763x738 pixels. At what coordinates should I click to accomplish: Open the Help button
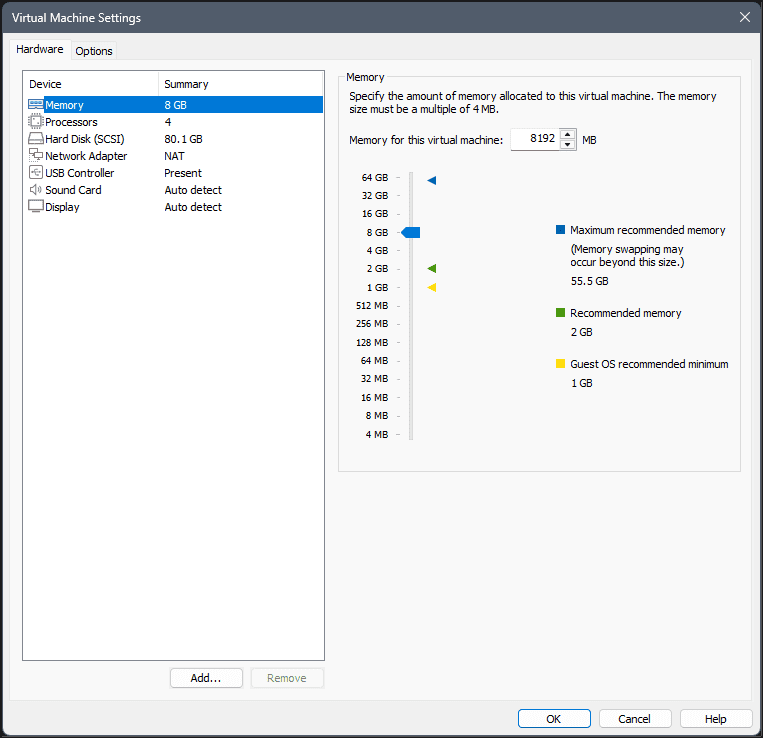click(715, 719)
